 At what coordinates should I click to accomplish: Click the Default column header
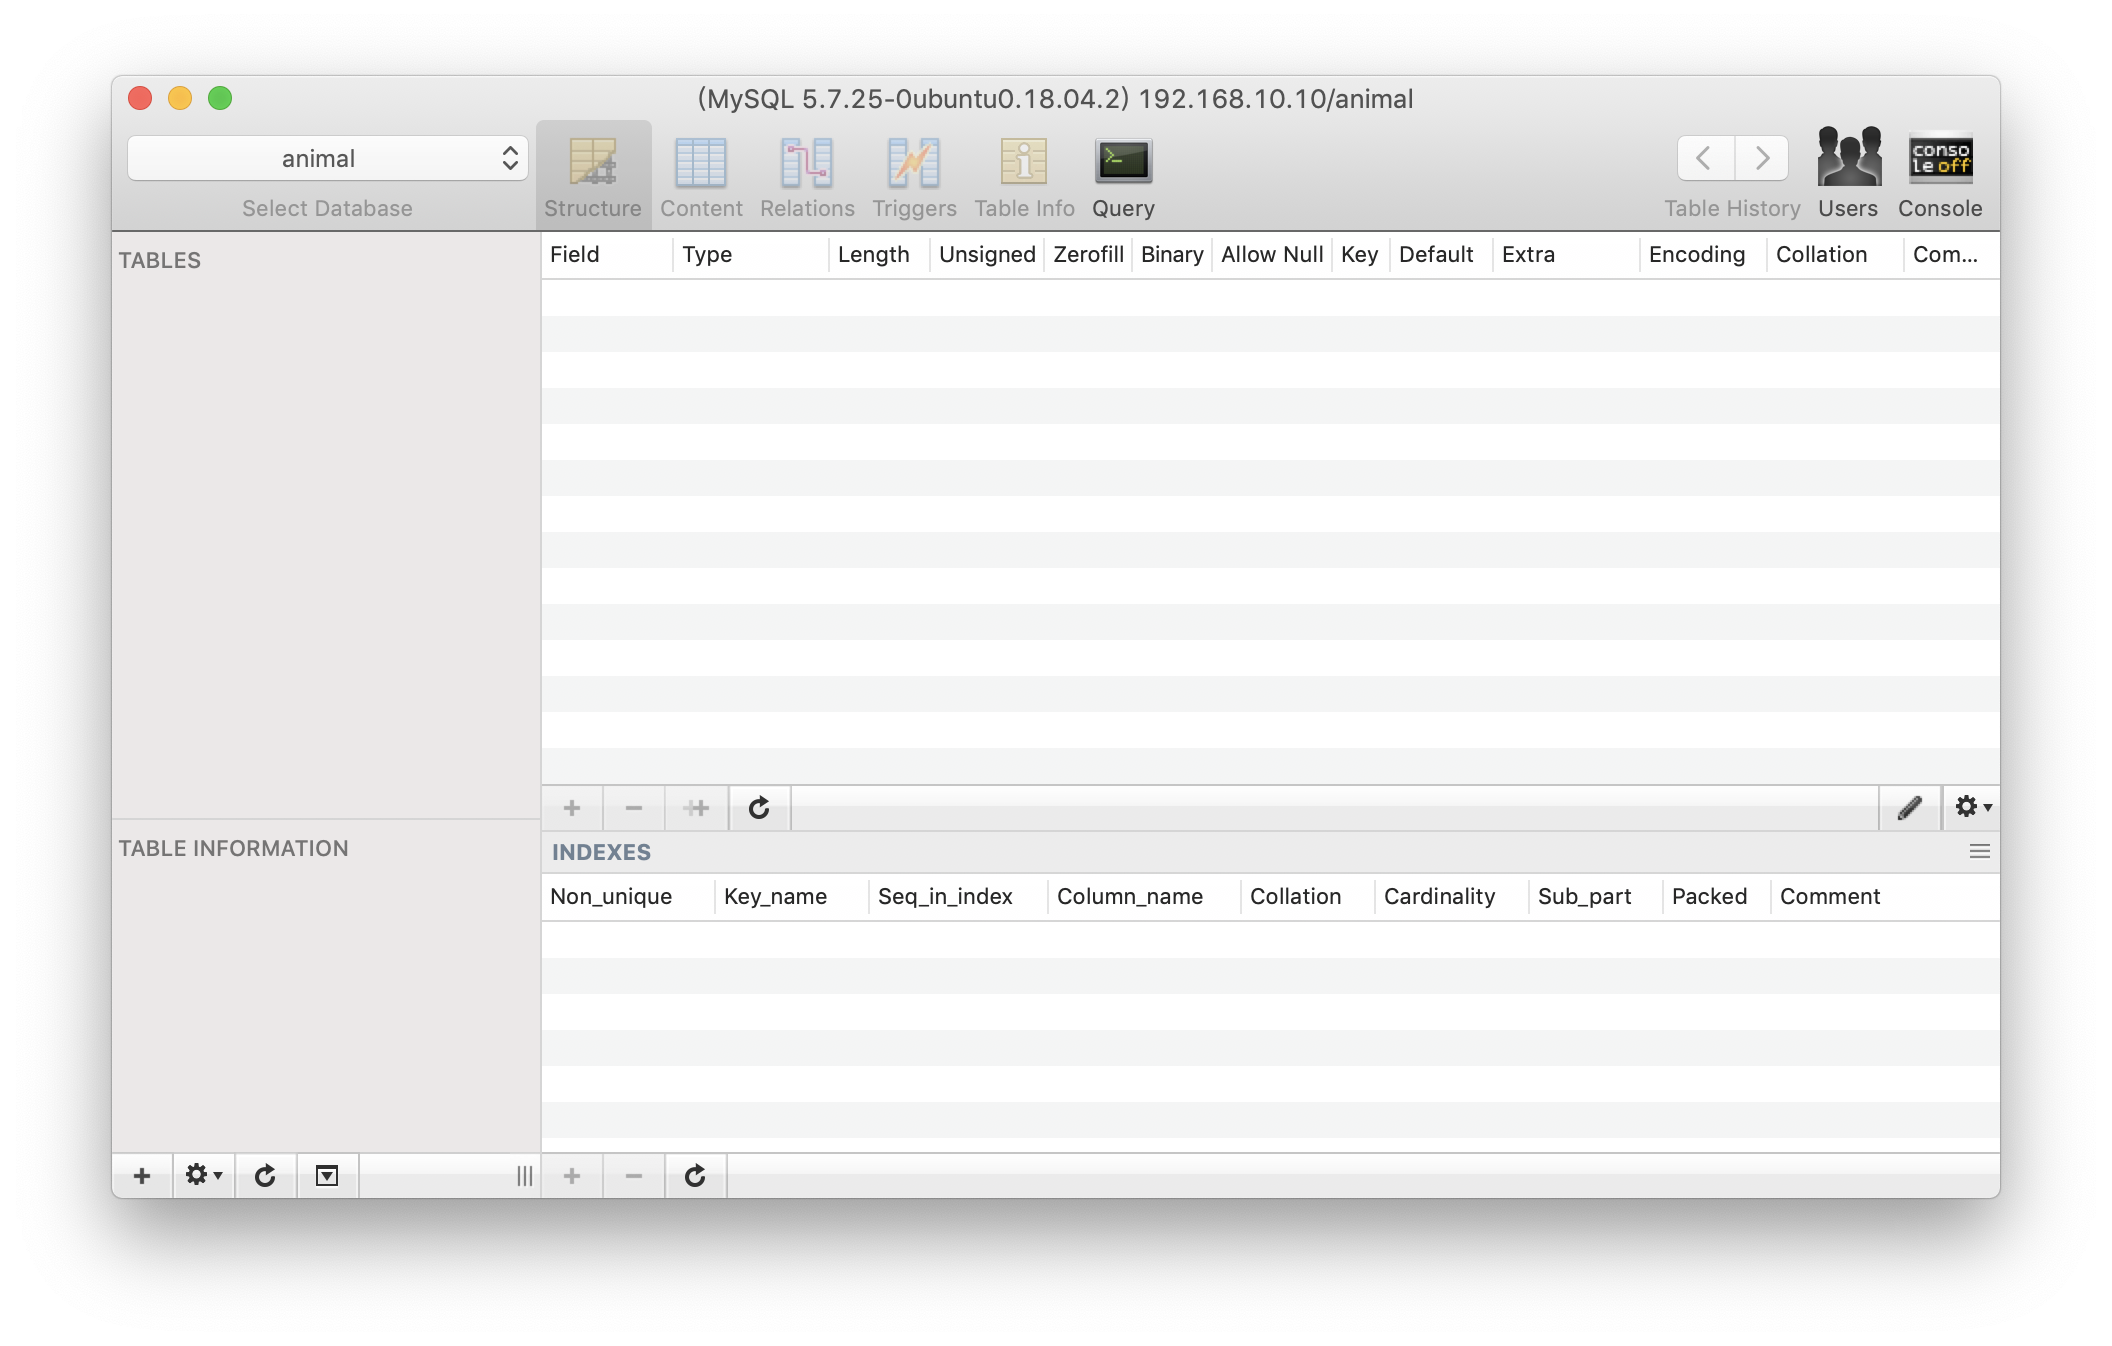coord(1441,255)
